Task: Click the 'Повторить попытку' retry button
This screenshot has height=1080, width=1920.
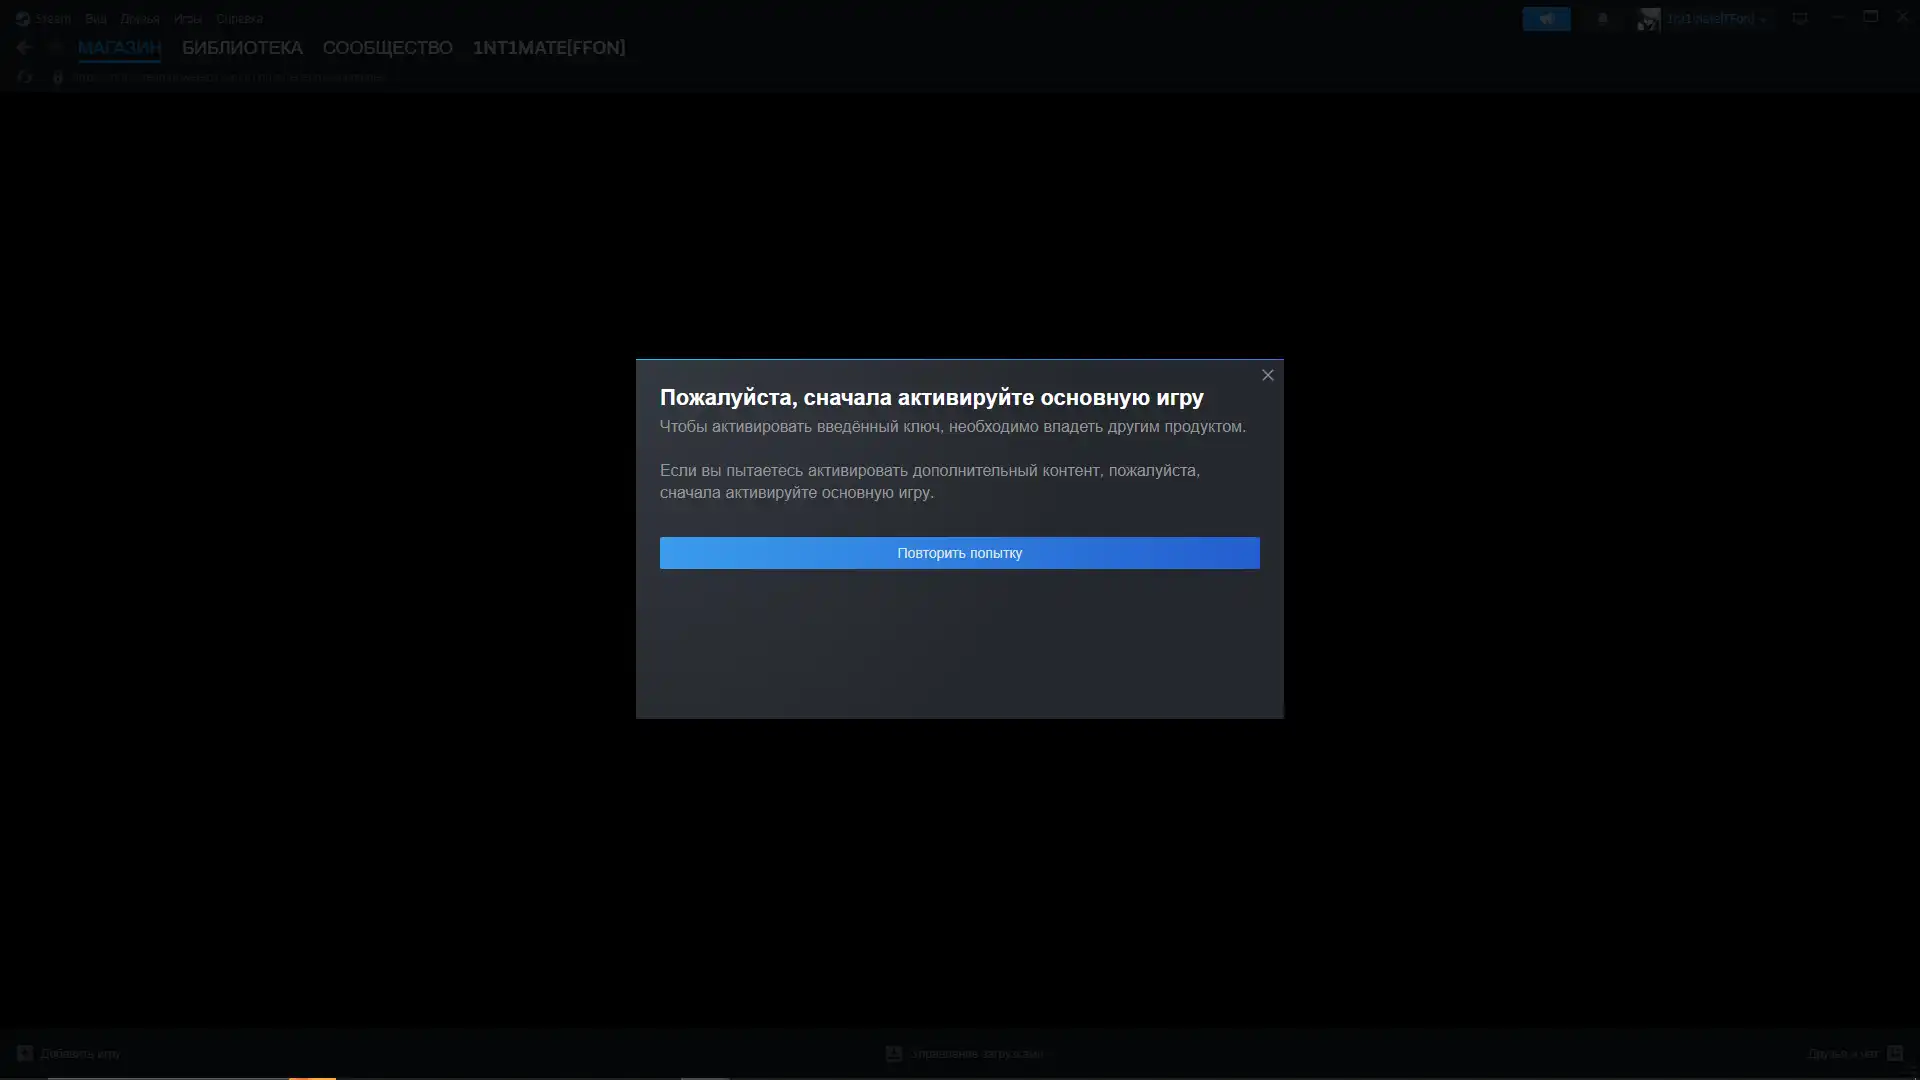Action: [x=959, y=553]
